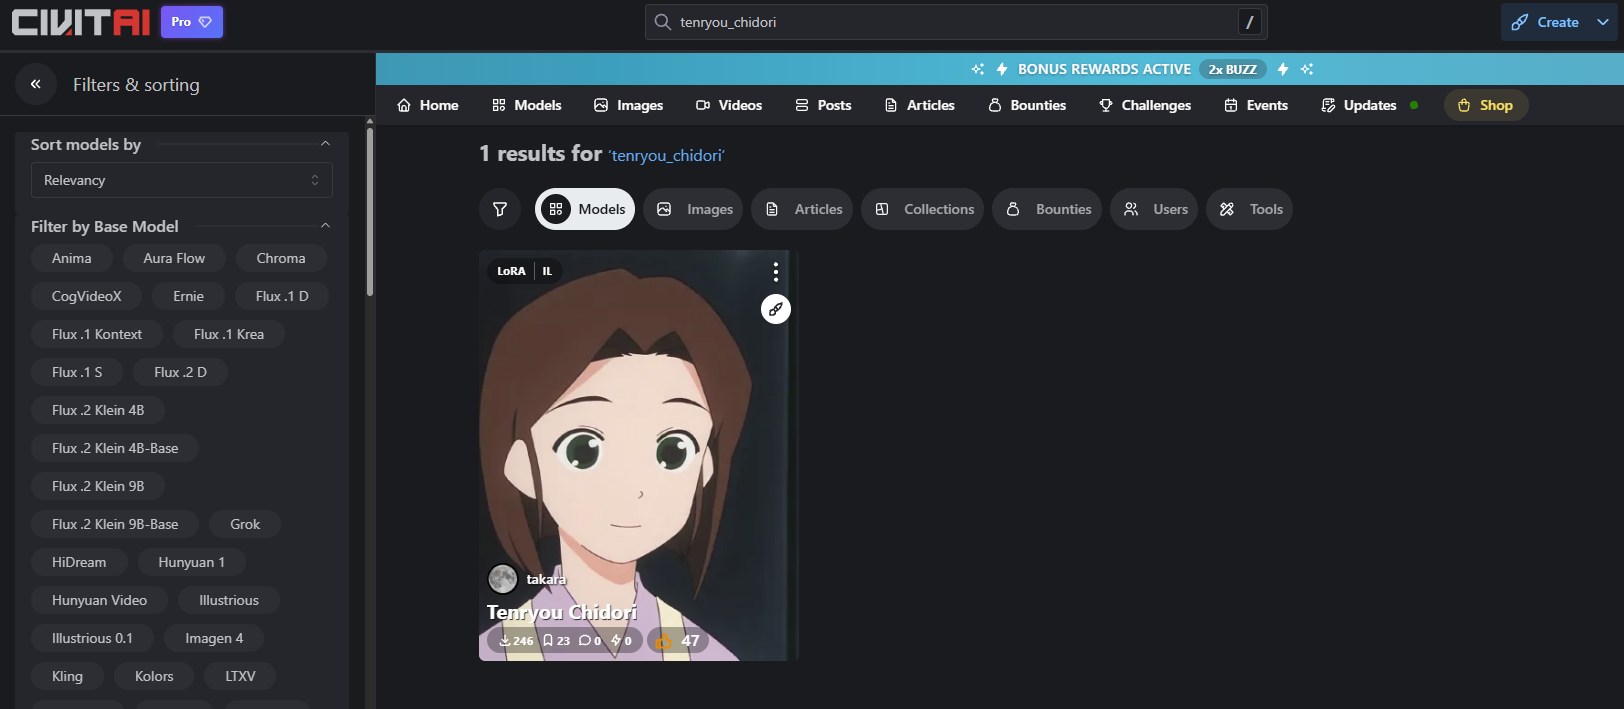1624x709 pixels.
Task: Open the three-dot menu on model card
Action: (x=775, y=272)
